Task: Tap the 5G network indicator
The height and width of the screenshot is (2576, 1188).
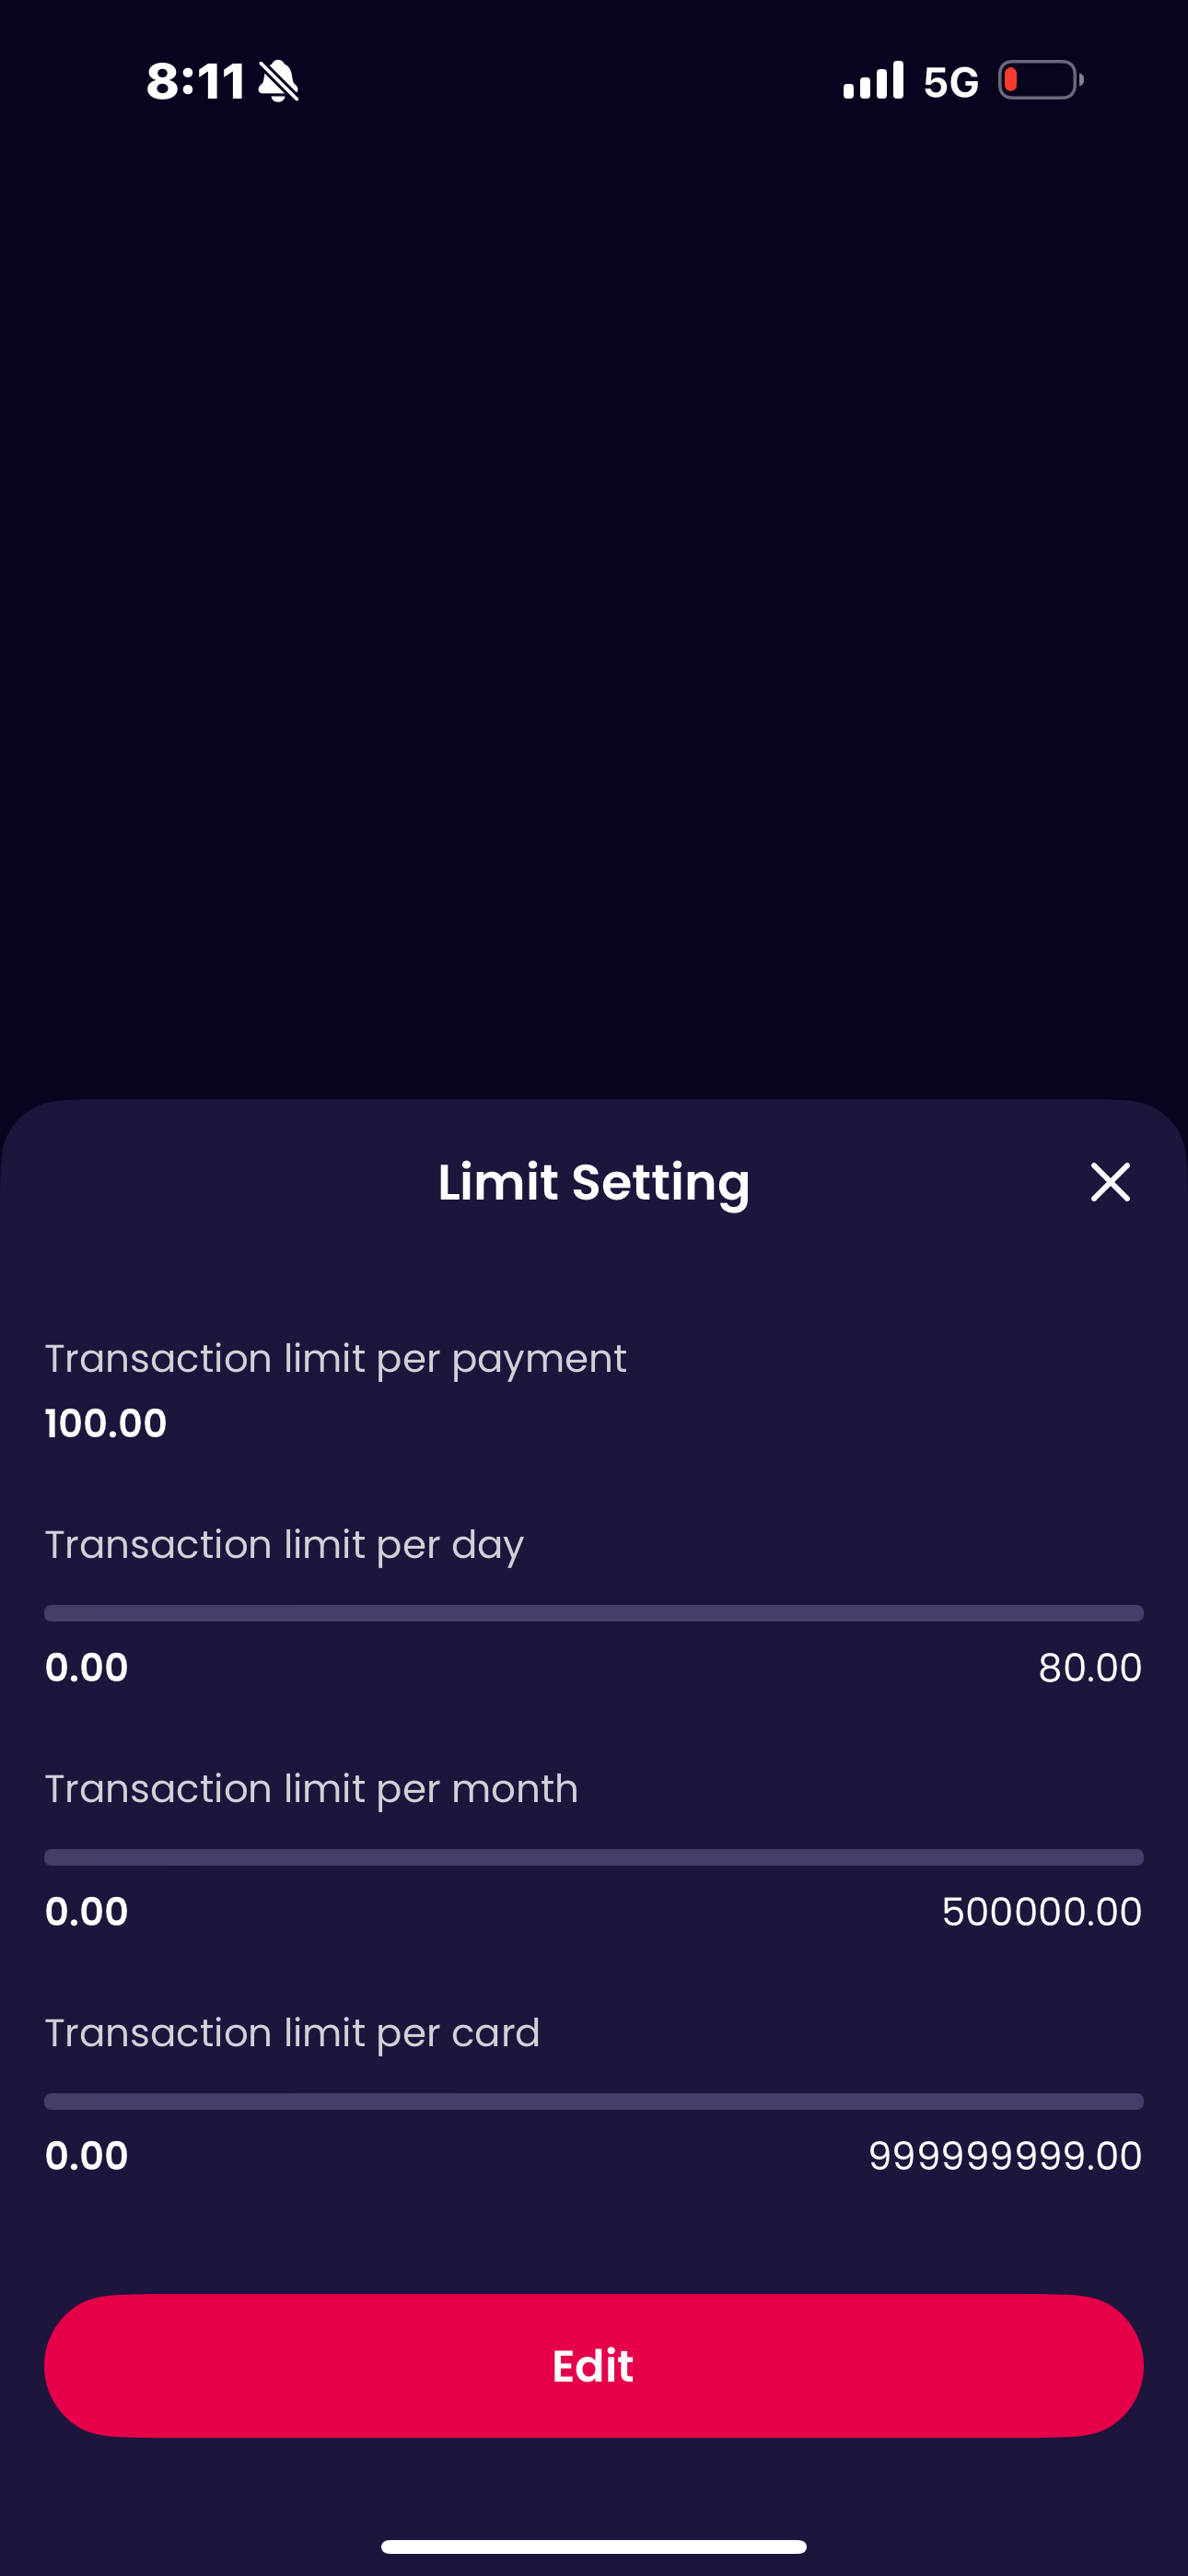Action: tap(950, 82)
